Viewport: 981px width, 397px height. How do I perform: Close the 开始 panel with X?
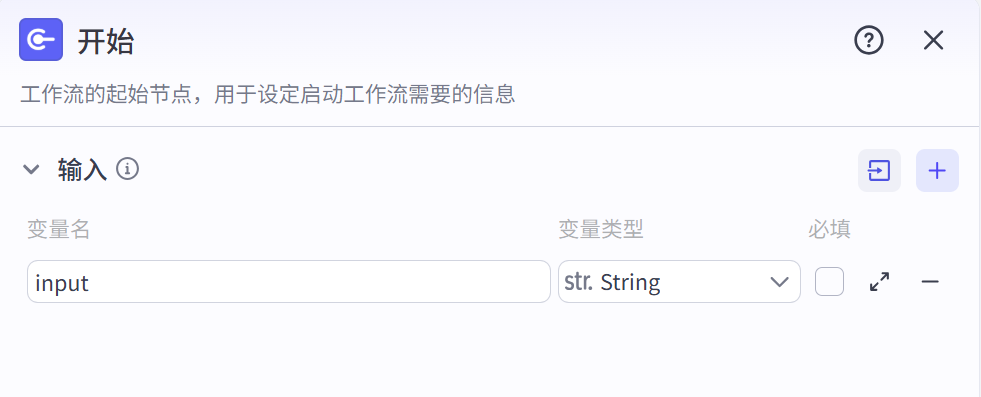pos(933,41)
